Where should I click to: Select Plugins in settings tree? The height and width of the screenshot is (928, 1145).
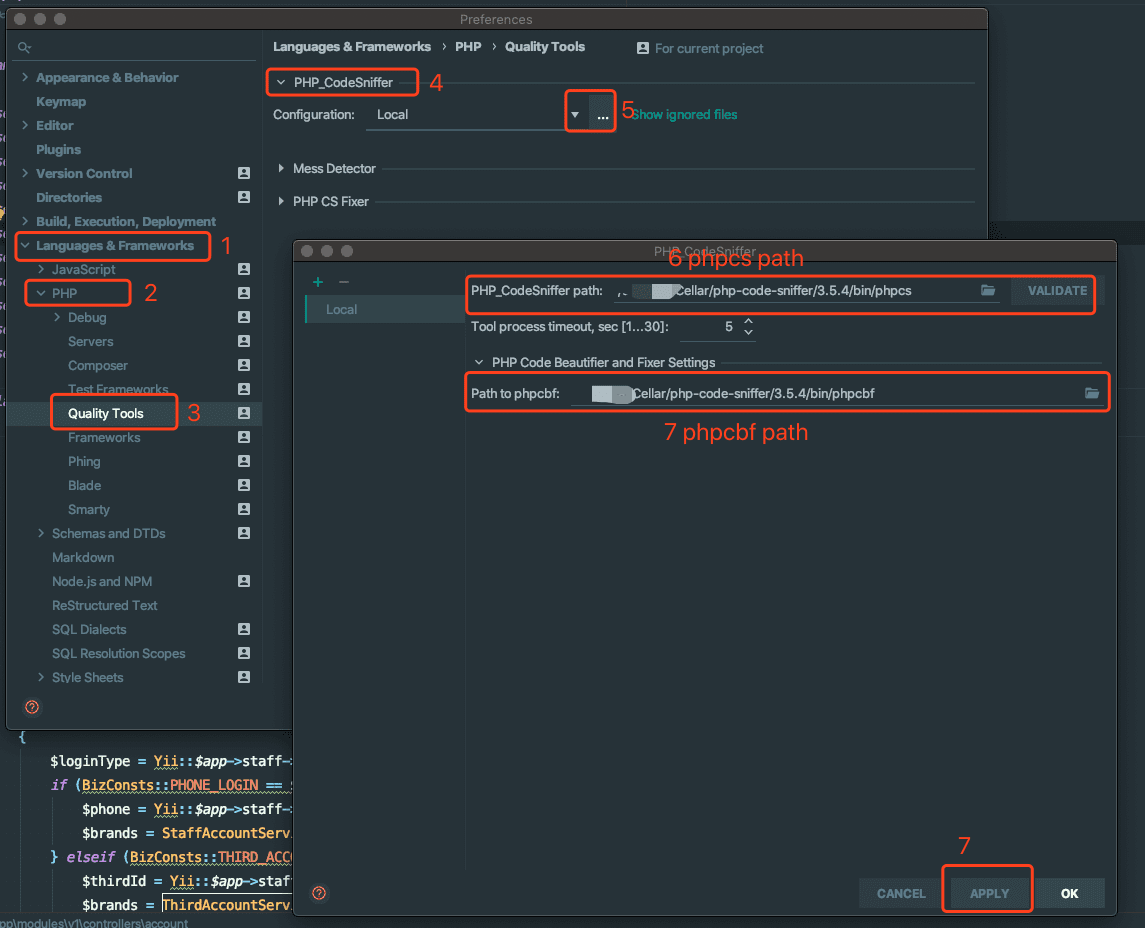[x=58, y=150]
